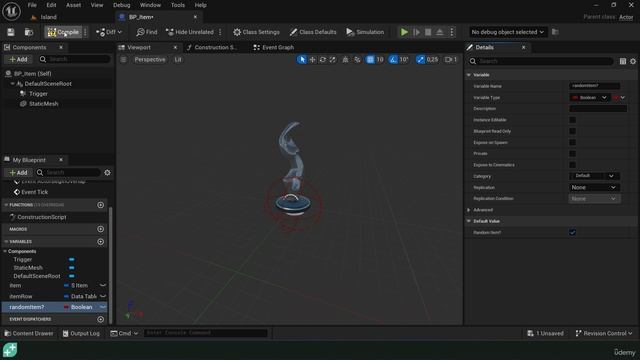The width and height of the screenshot is (640, 360).
Task: Open the Variable Type Boolean dropdown
Action: click(589, 98)
